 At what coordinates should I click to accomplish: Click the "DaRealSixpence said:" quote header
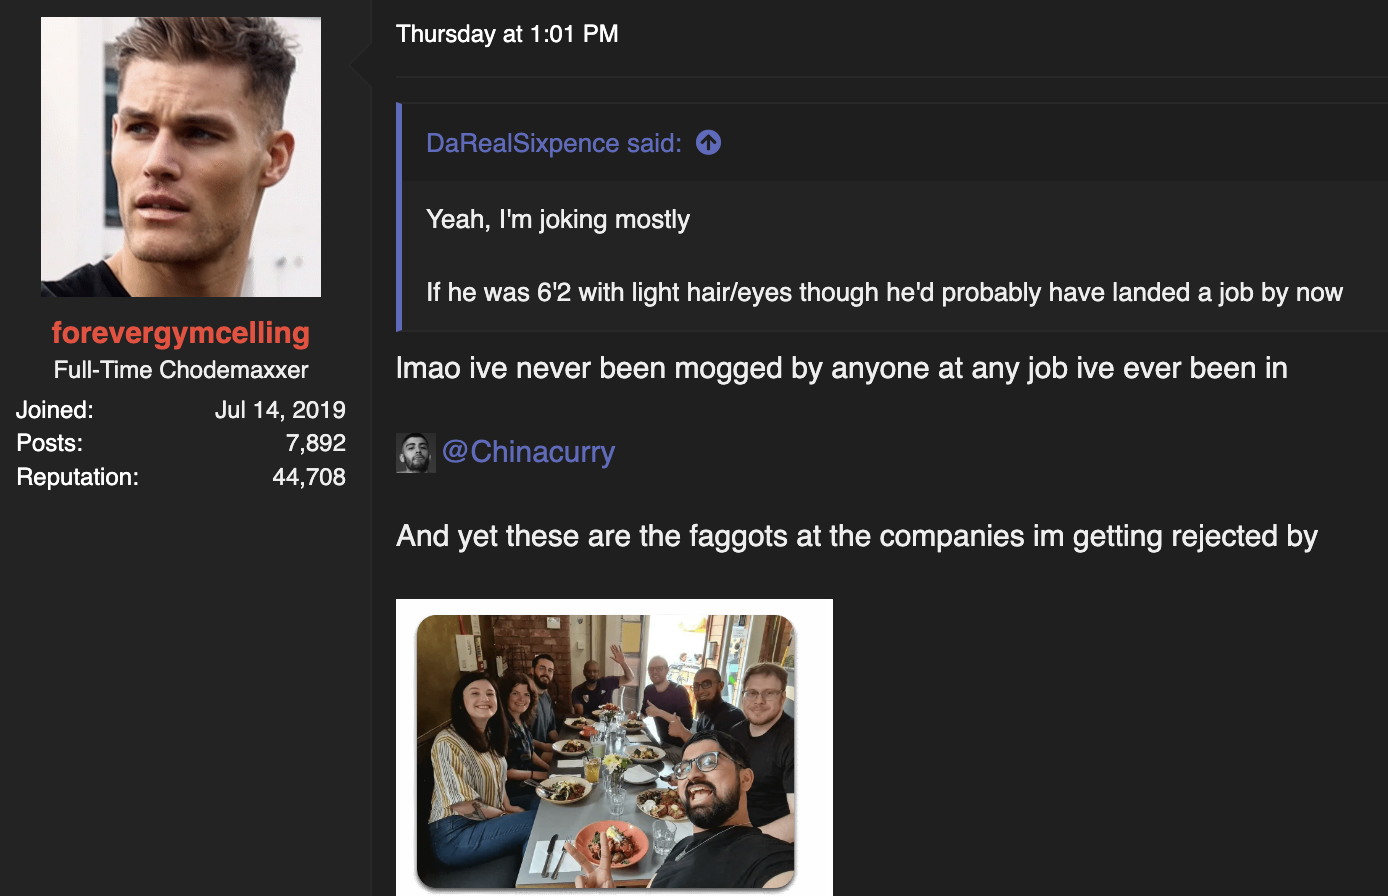(x=553, y=143)
